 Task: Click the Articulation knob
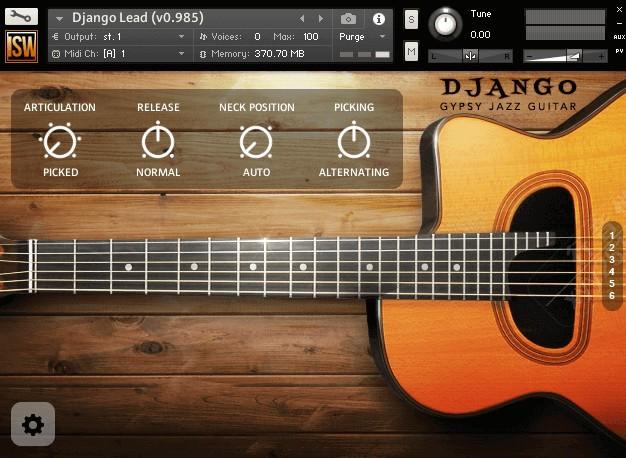(x=60, y=141)
